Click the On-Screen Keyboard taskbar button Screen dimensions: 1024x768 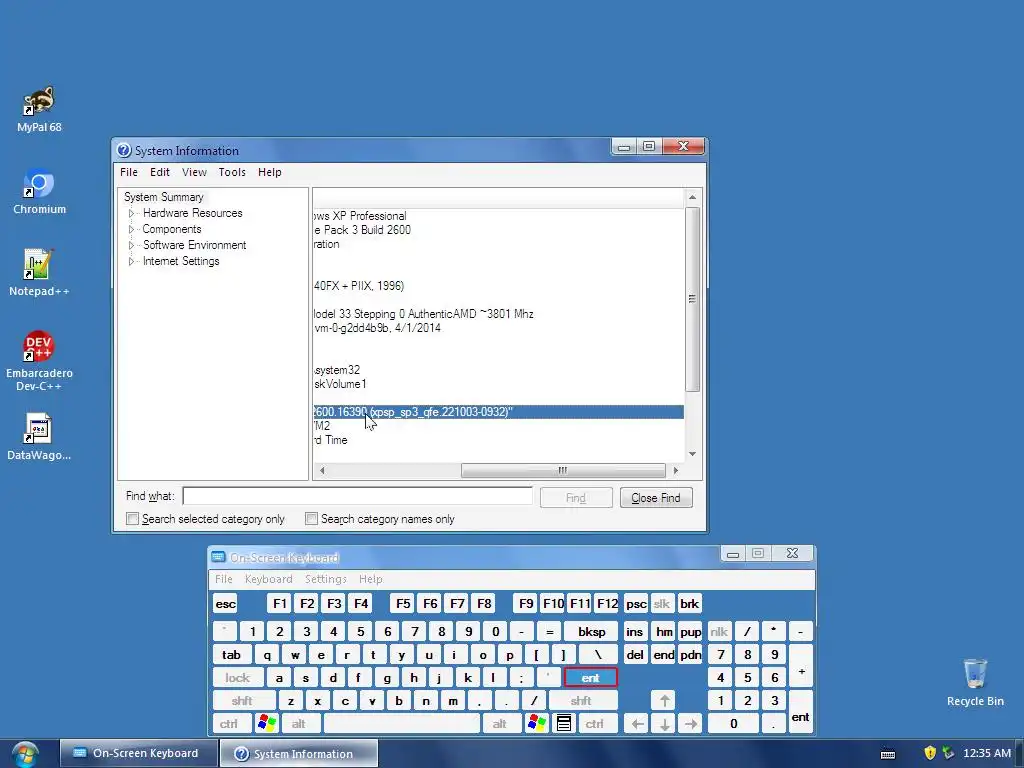(137, 753)
